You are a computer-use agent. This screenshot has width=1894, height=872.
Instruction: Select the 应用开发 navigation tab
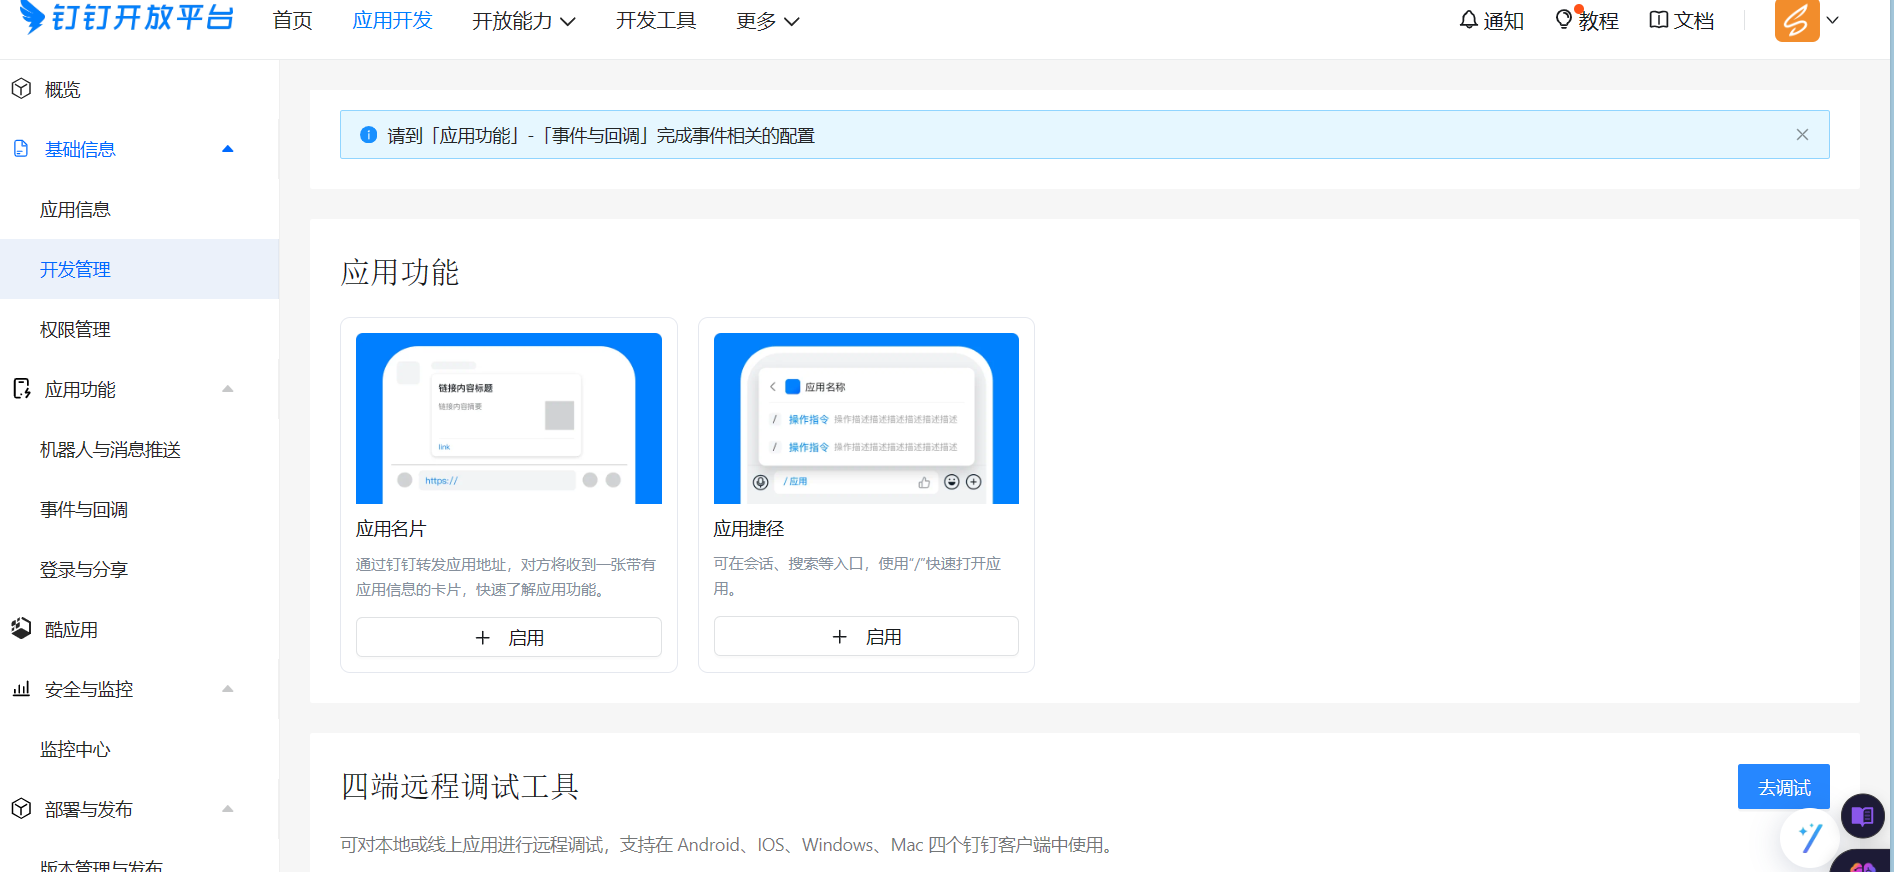click(392, 21)
